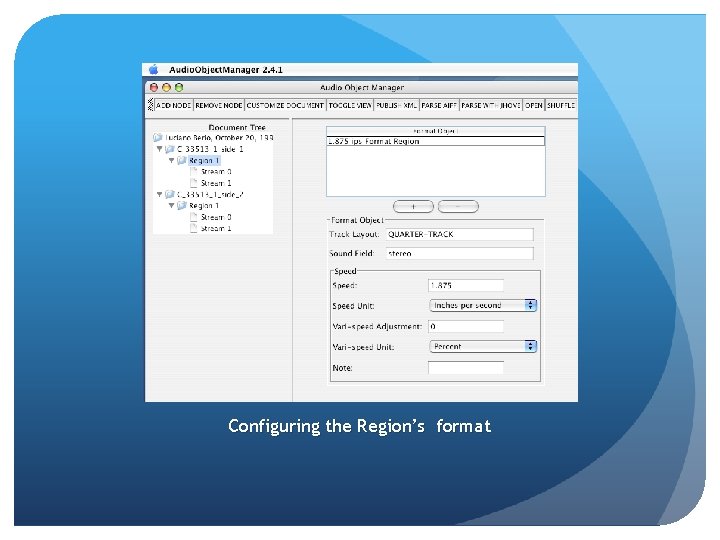Click the Stream 1 file icon under side_1
Image resolution: width=720 pixels, height=540 pixels.
[x=194, y=183]
